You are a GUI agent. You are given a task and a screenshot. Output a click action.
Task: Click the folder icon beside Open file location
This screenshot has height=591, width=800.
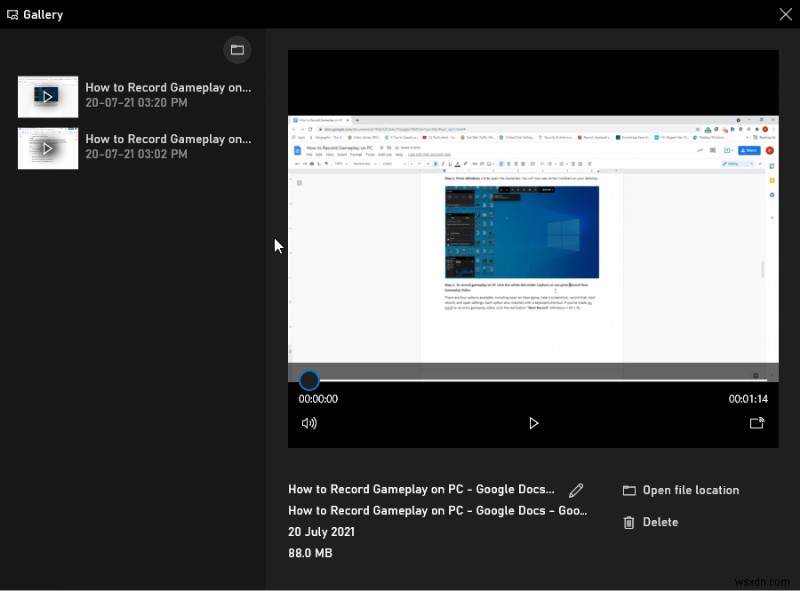(x=629, y=491)
